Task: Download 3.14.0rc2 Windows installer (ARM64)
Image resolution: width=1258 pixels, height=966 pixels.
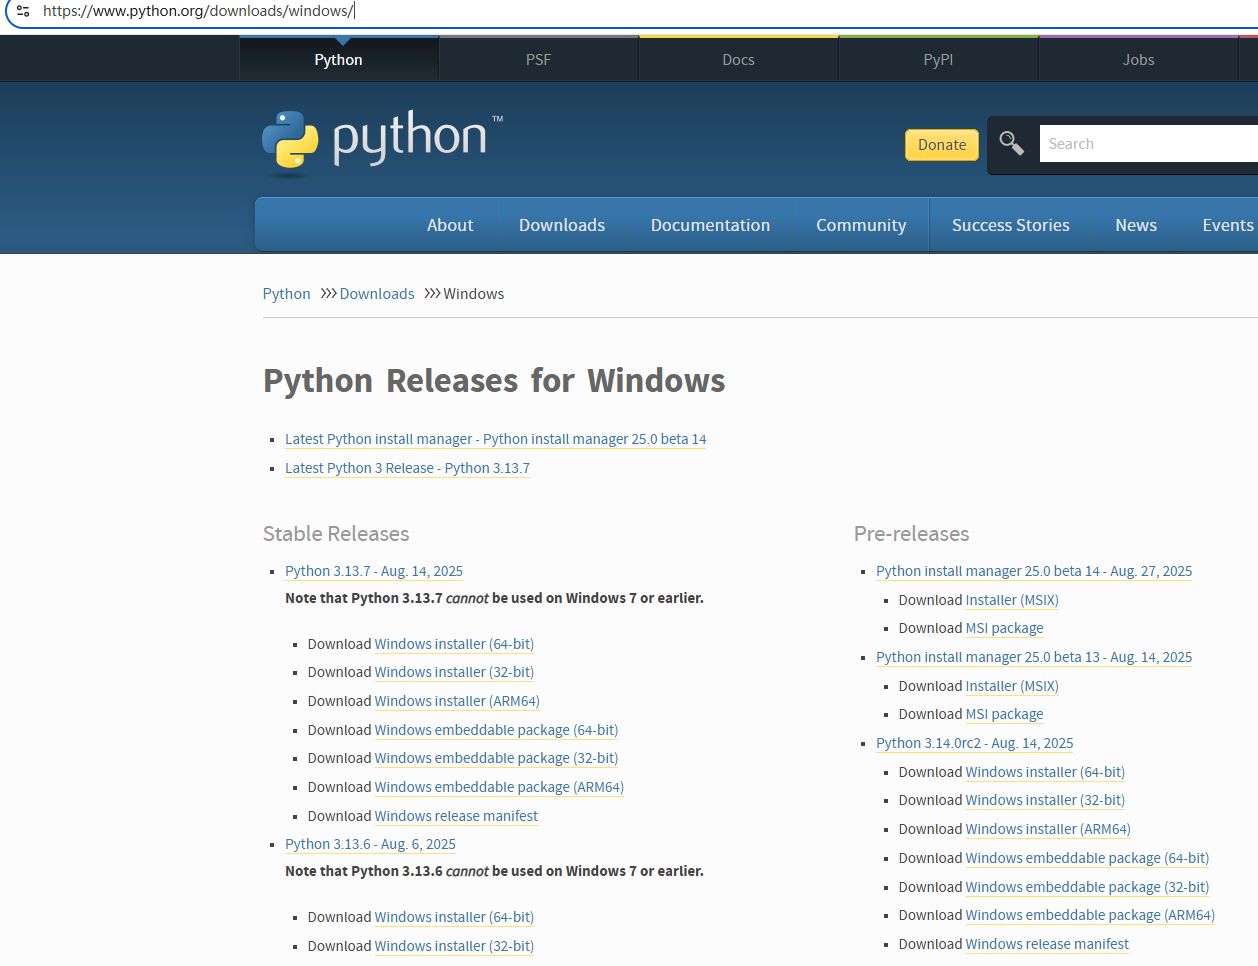Action: pyautogui.click(x=1048, y=829)
